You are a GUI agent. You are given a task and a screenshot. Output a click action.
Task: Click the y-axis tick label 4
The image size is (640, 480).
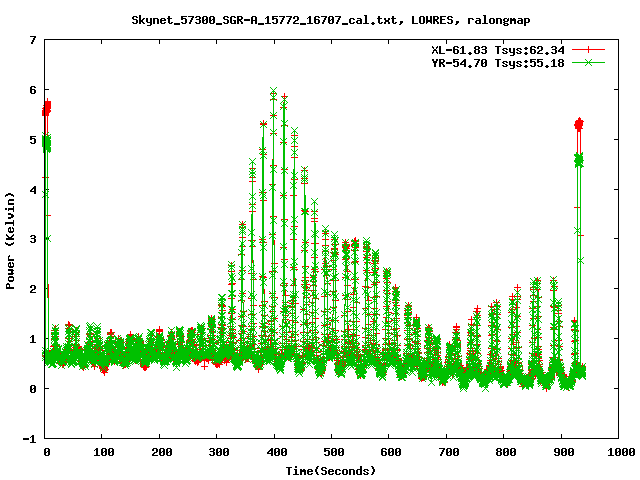tap(33, 190)
